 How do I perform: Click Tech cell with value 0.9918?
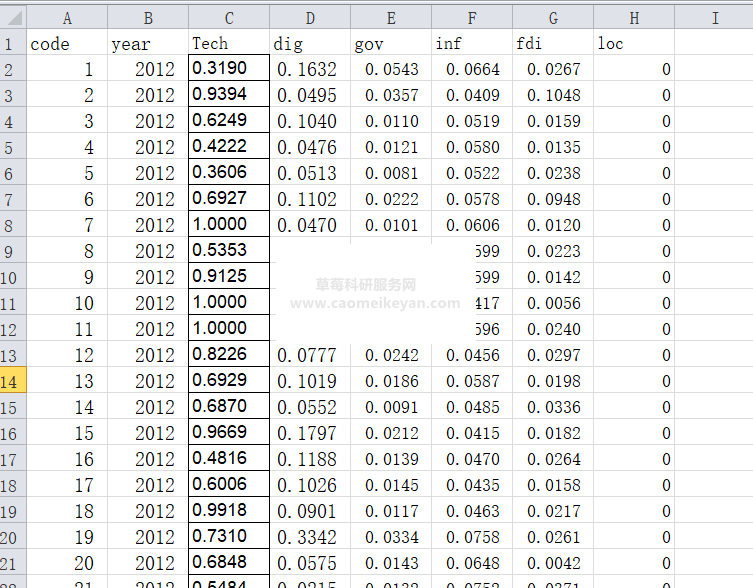point(229,511)
